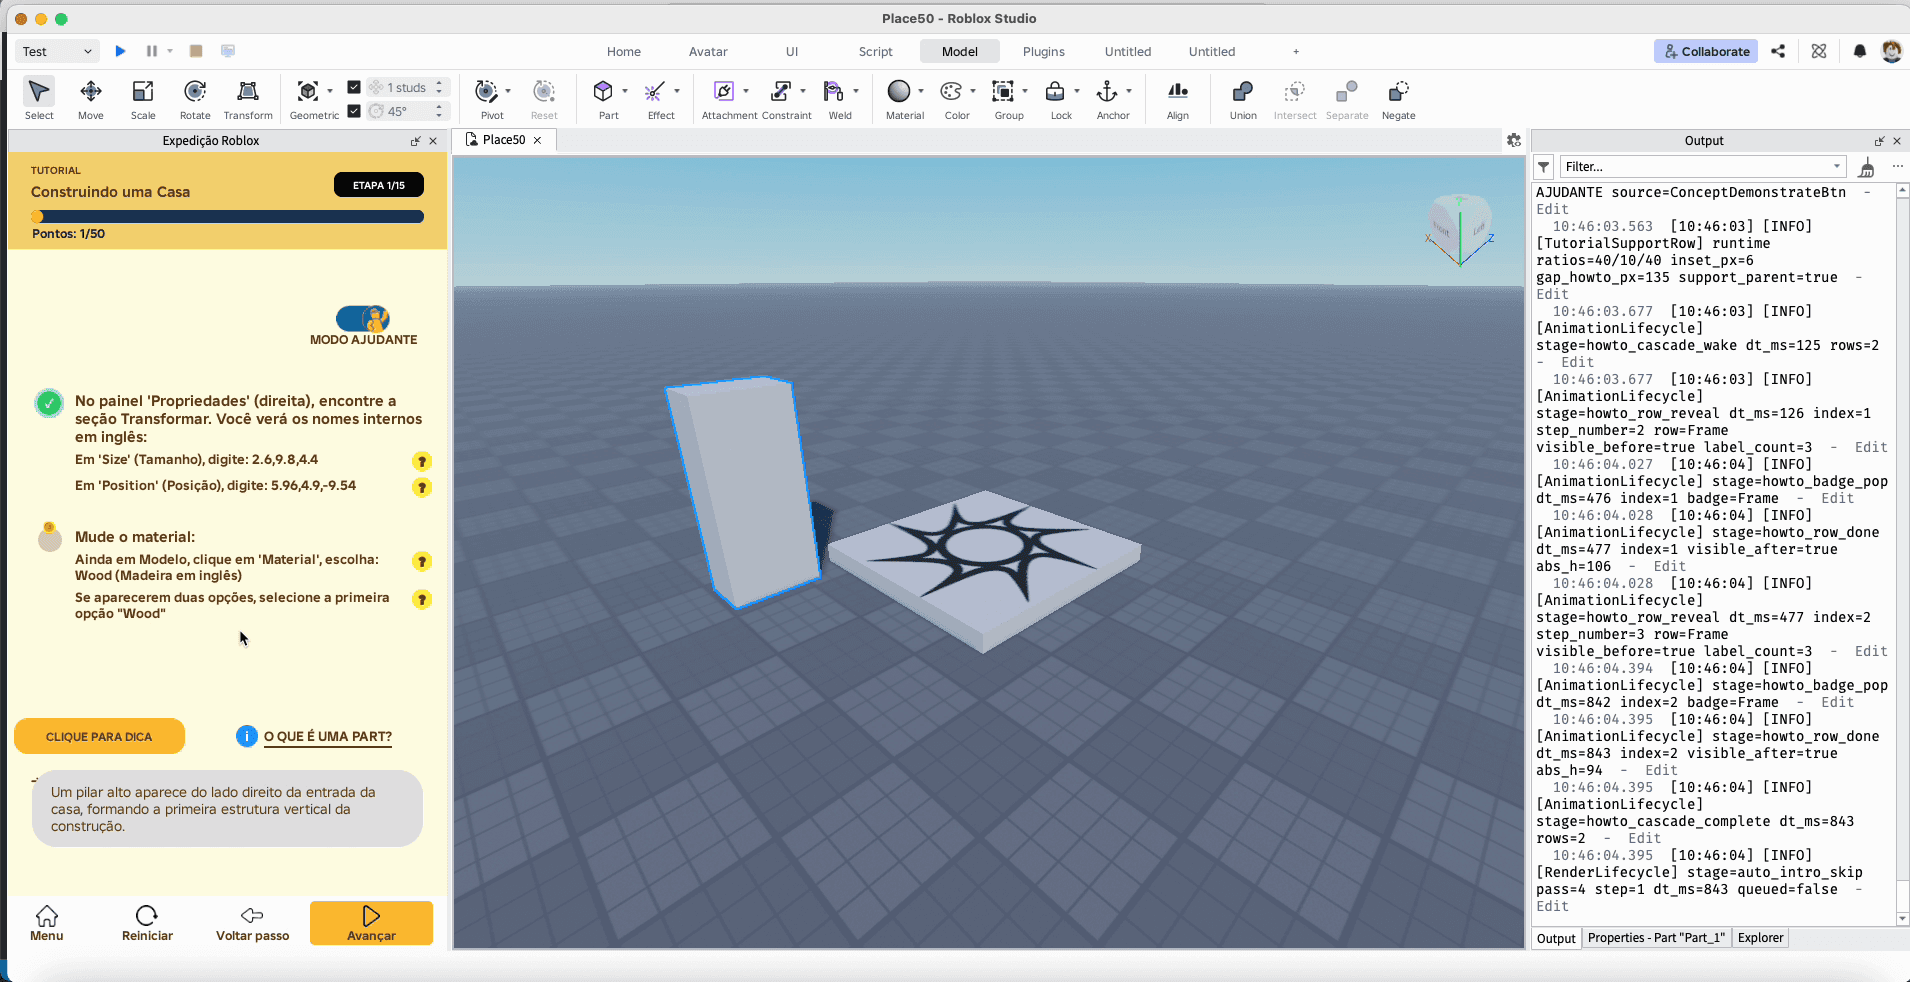Image resolution: width=1910 pixels, height=982 pixels.
Task: Open the Filter dropdown in Output panel
Action: coord(1837,166)
